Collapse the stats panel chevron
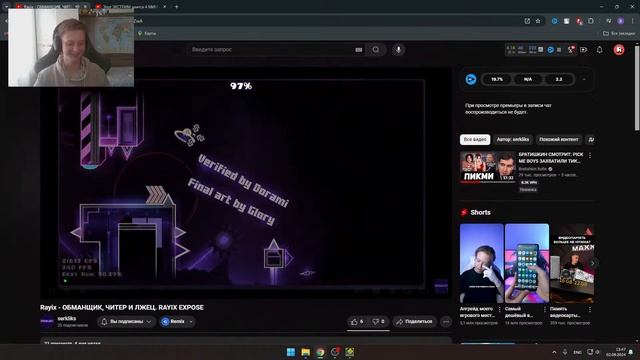This screenshot has width=640, height=360. click(584, 80)
